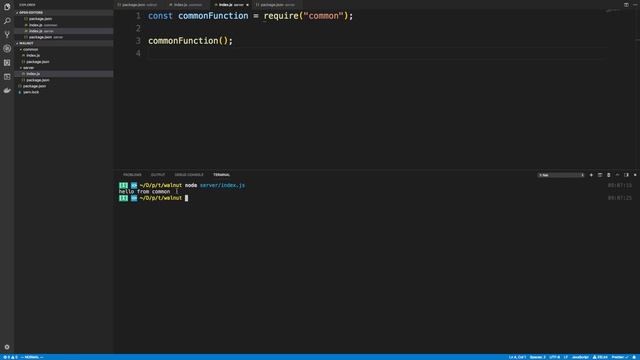Open package.json server in Open Editors

tap(64, 37)
